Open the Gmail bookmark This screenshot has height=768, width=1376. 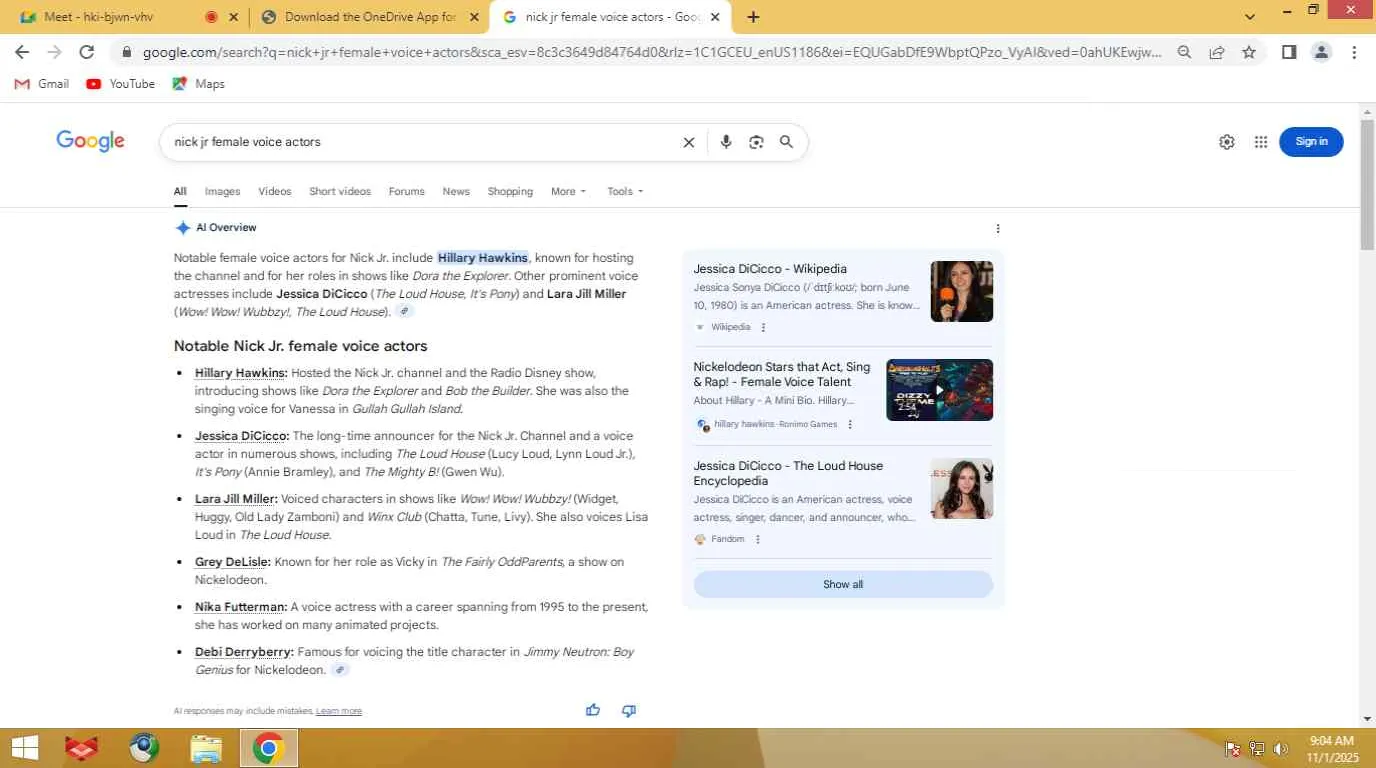tap(42, 84)
